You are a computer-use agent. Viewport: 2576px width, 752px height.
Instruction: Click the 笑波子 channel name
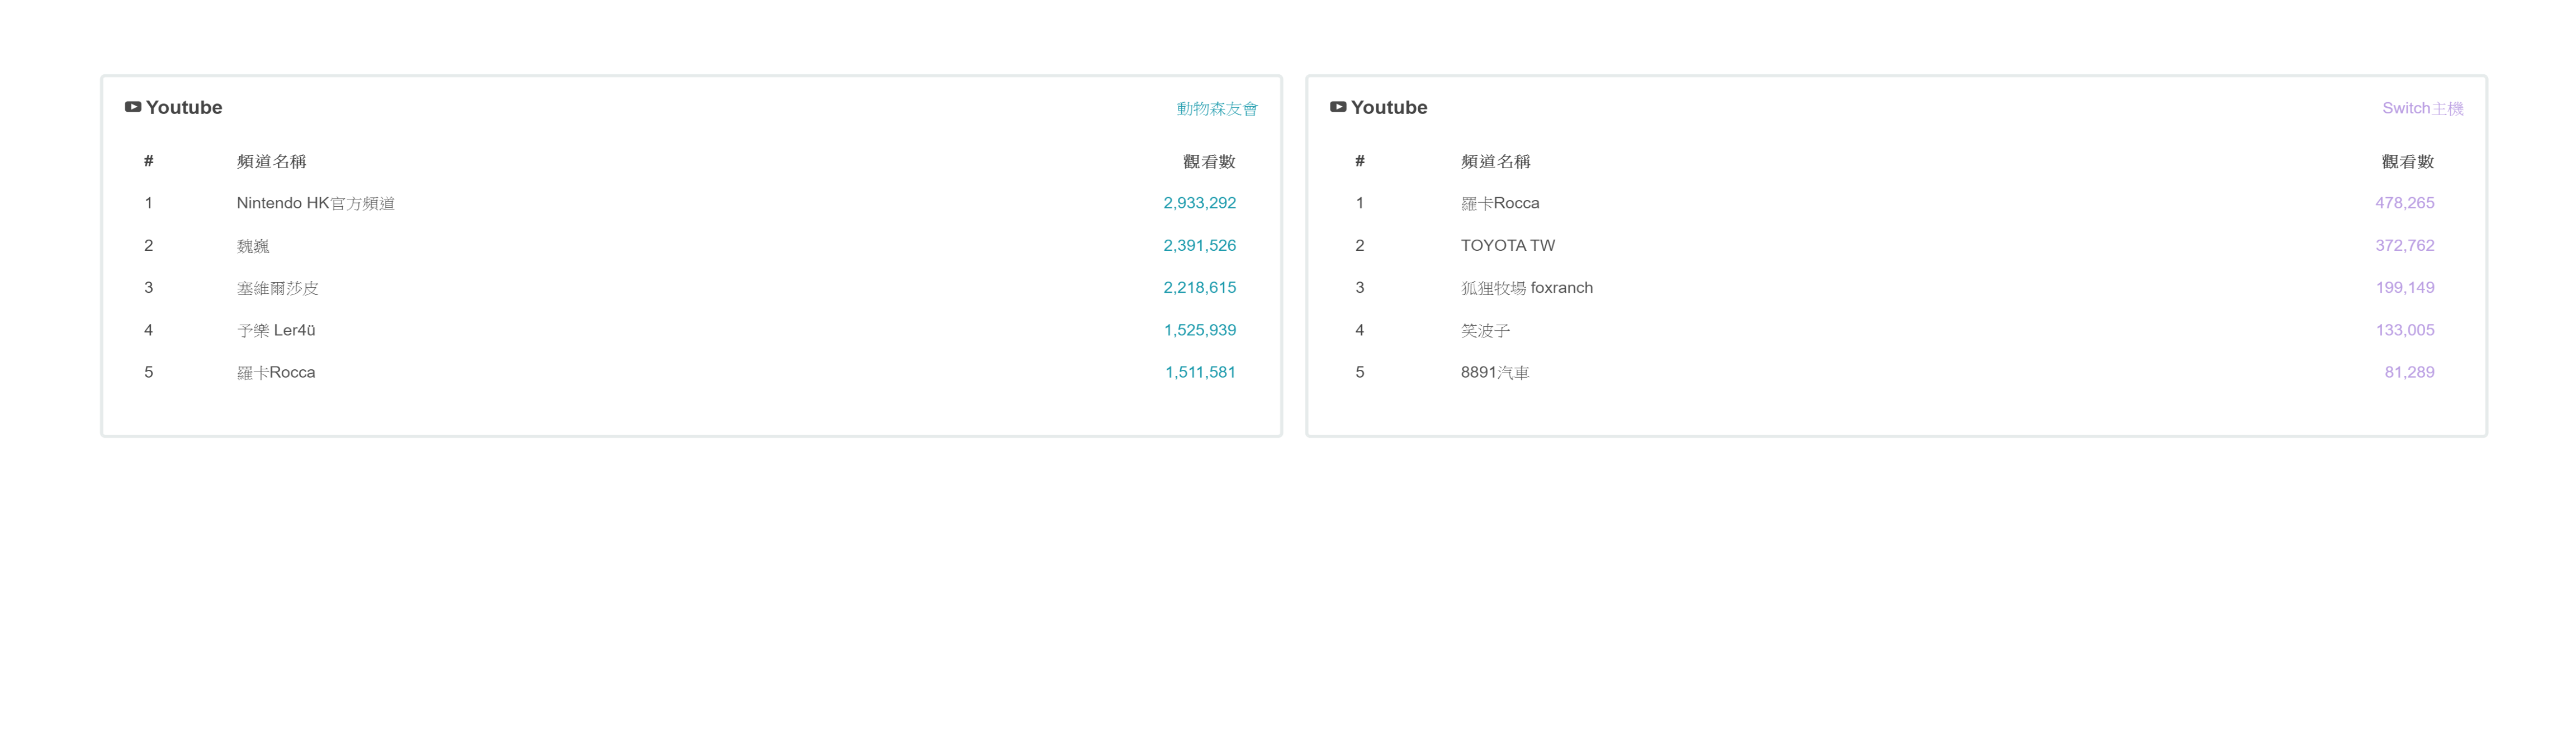tap(1485, 330)
